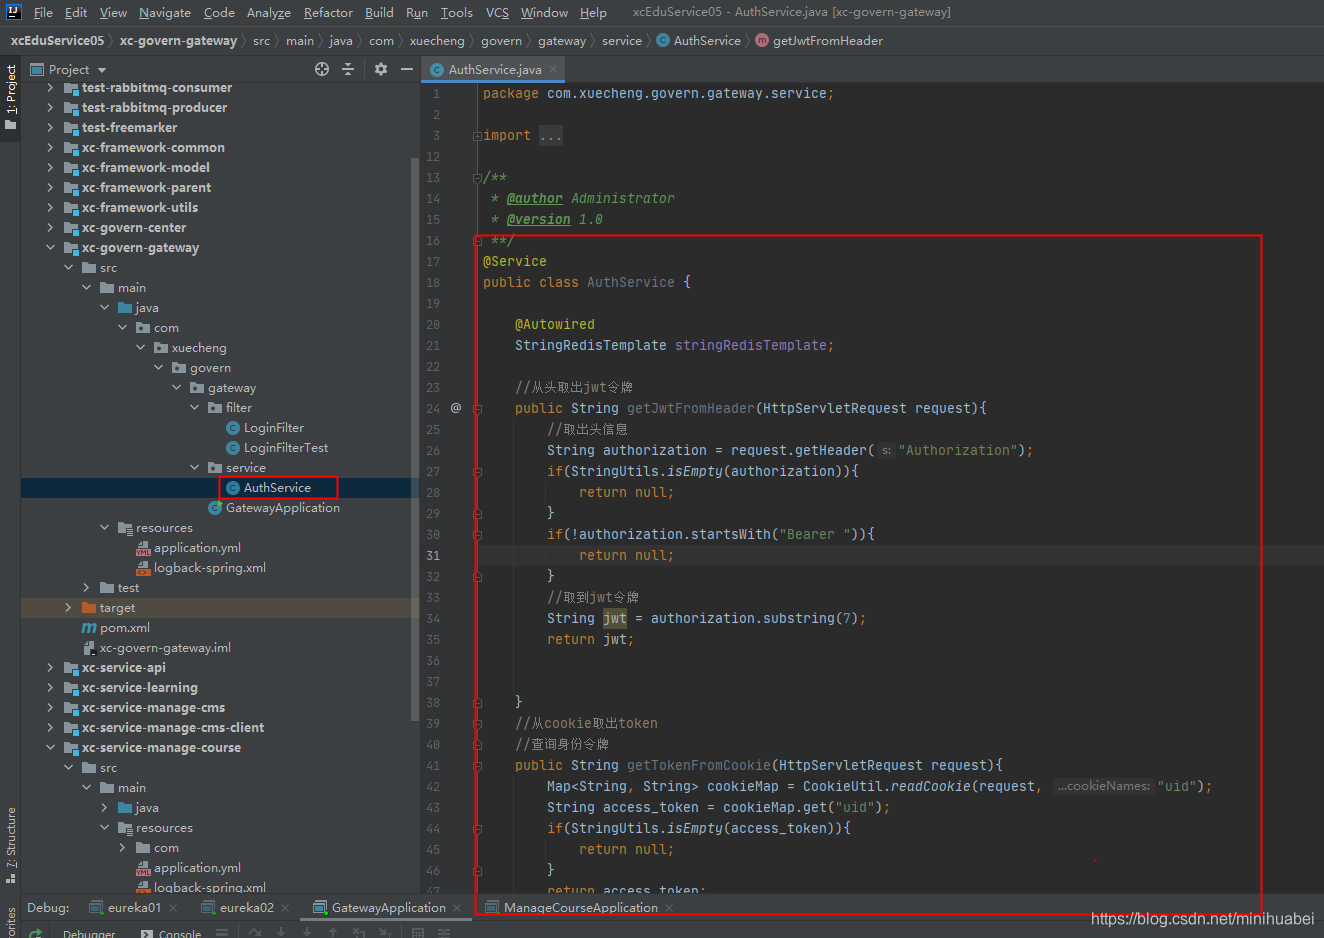The height and width of the screenshot is (938, 1324).
Task: Click the locate-in-project target icon
Action: click(x=322, y=69)
